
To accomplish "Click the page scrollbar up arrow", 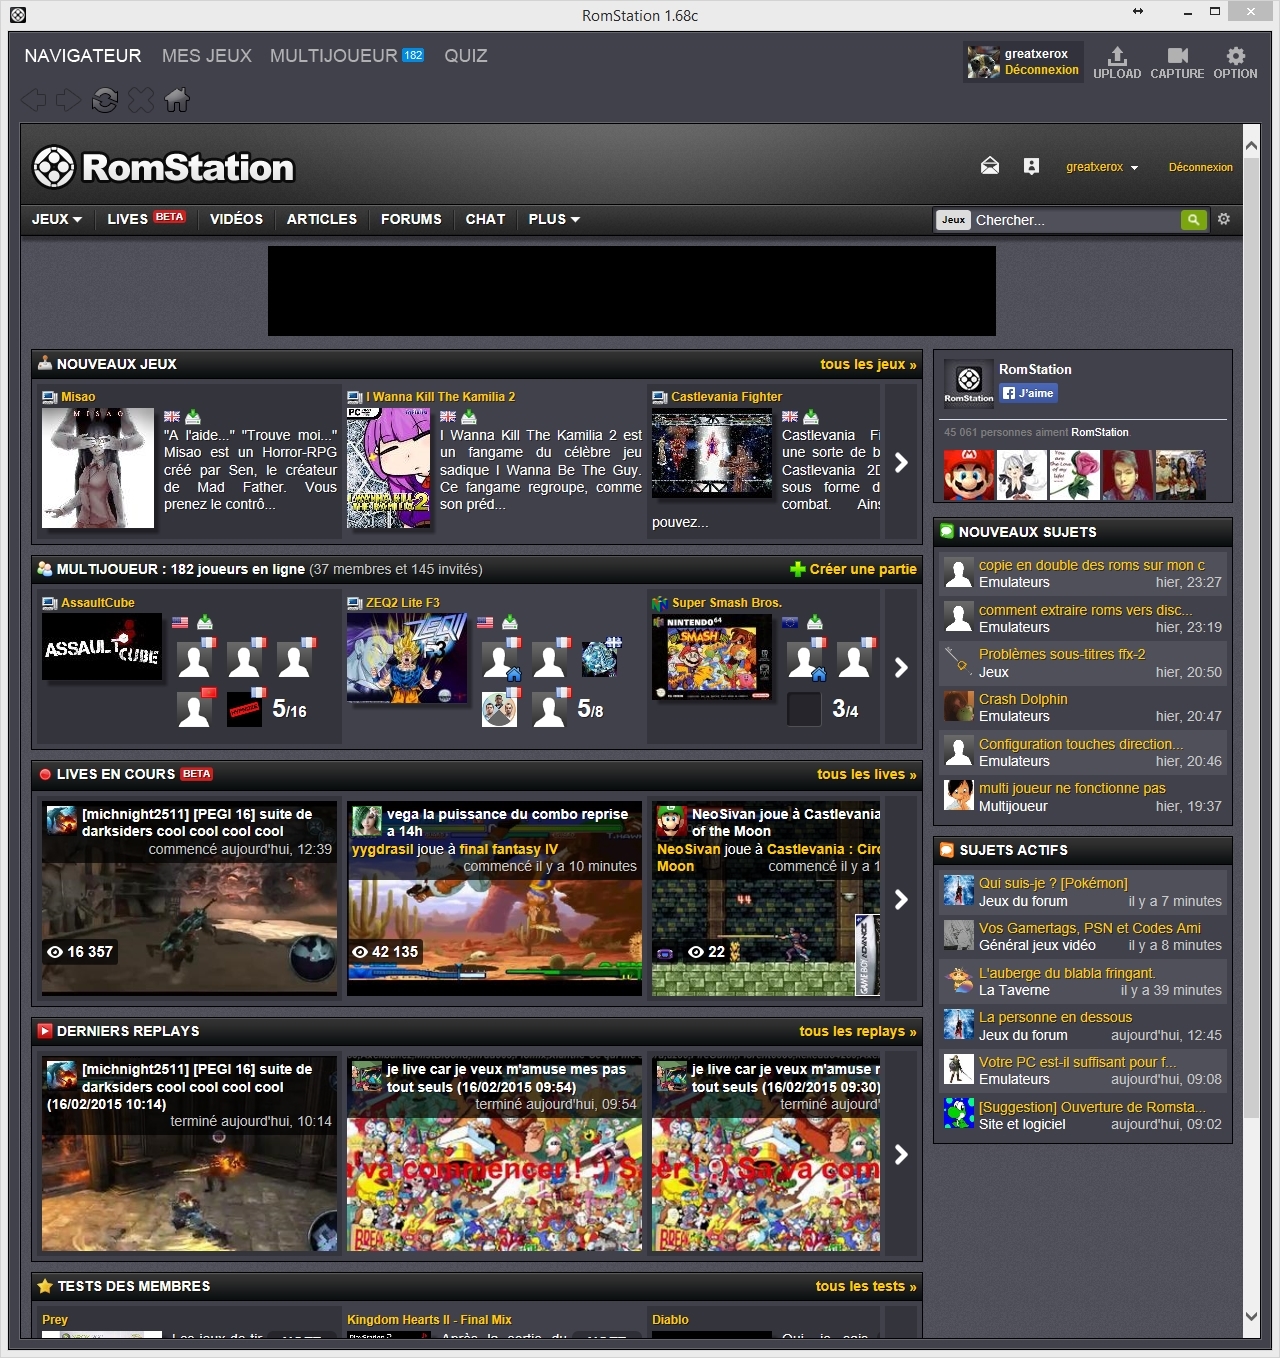I will (1251, 146).
